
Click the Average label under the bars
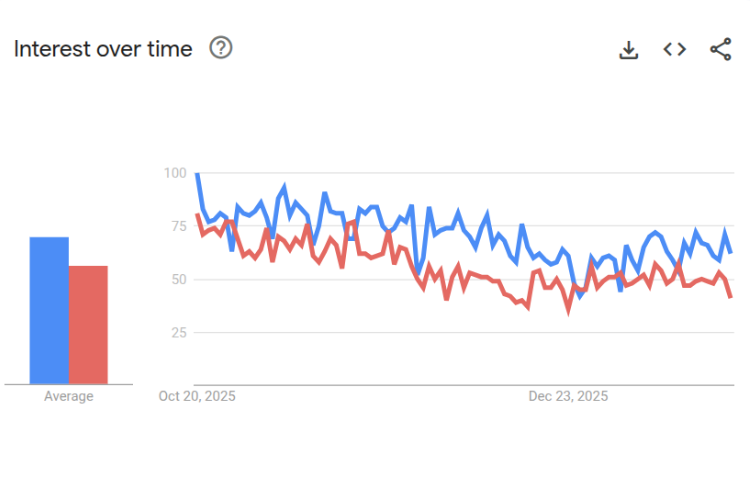(x=69, y=396)
